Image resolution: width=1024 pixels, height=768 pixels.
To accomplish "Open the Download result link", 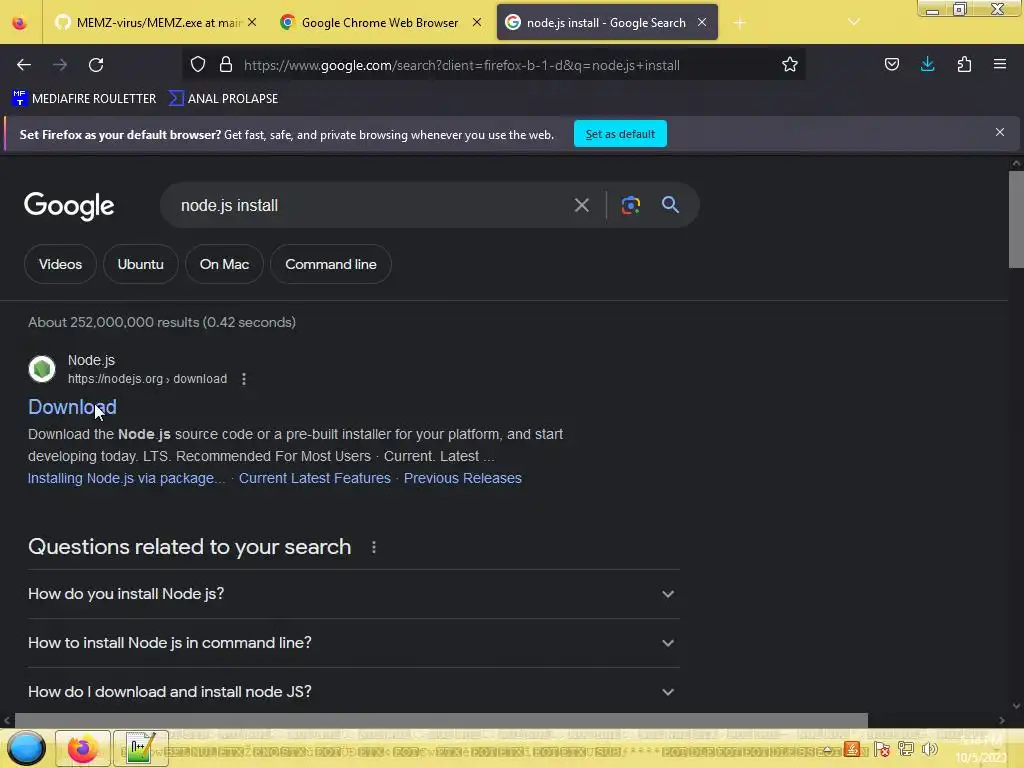I will click(72, 407).
